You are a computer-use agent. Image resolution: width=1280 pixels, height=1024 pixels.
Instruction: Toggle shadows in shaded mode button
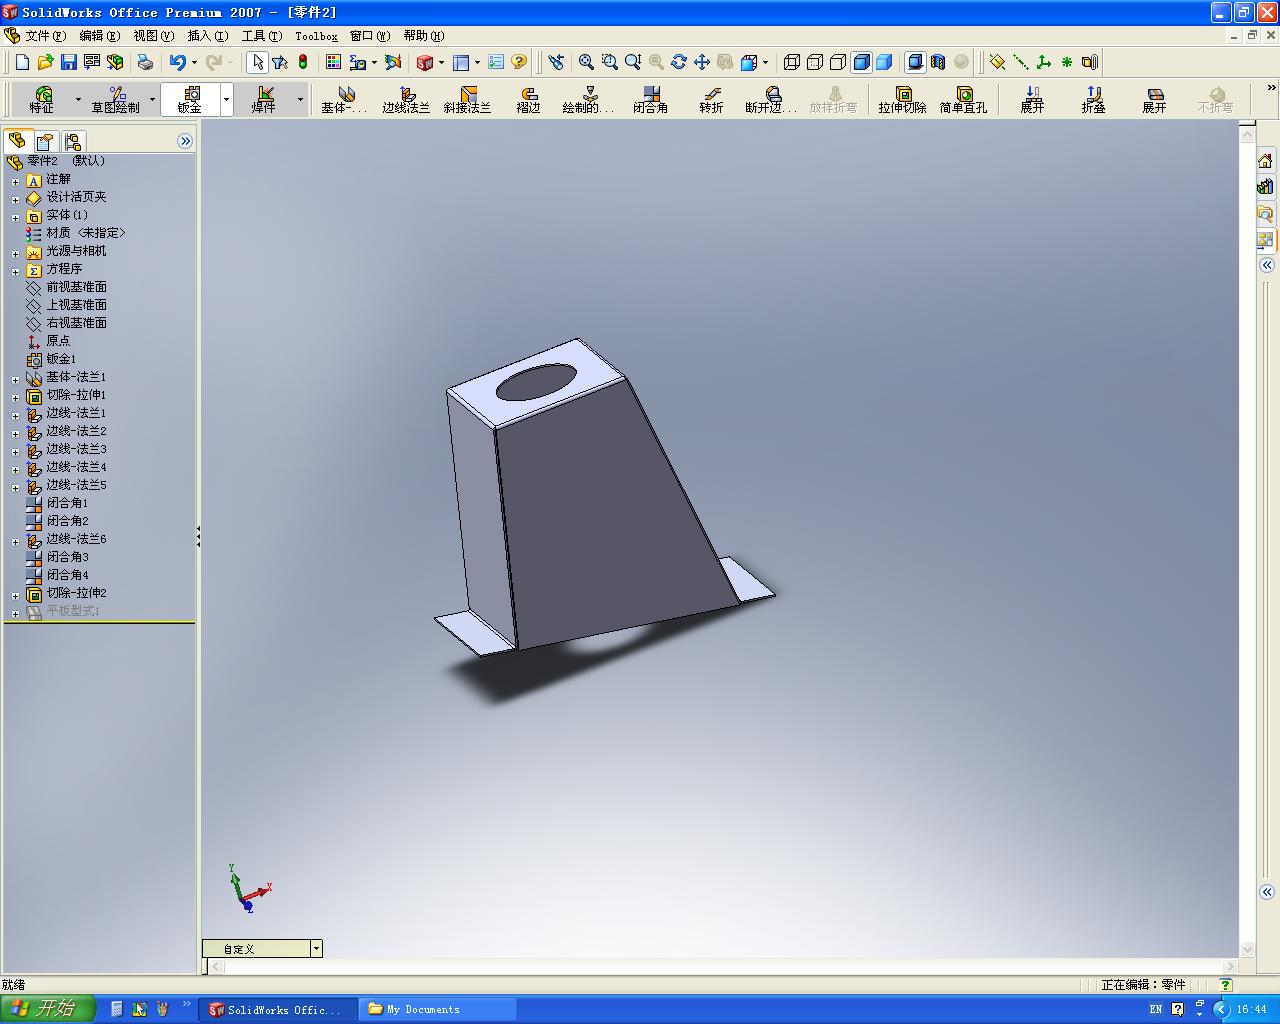tap(915, 62)
